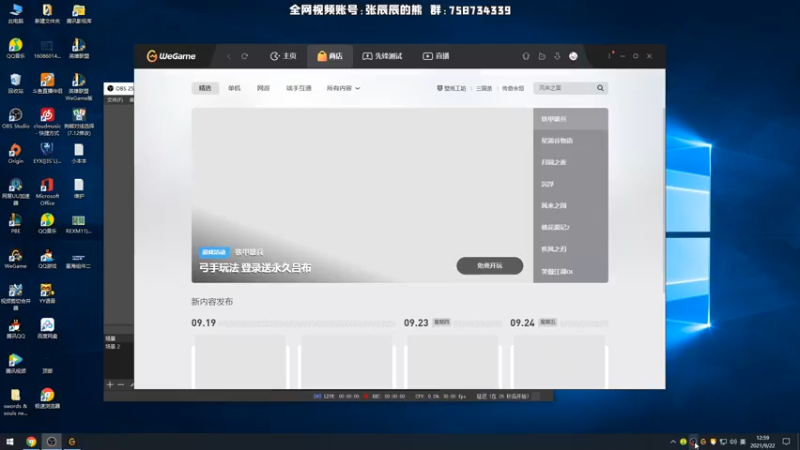This screenshot has width=800, height=450.
Task: Open the WeGame desktop shortcut
Action: pos(15,259)
